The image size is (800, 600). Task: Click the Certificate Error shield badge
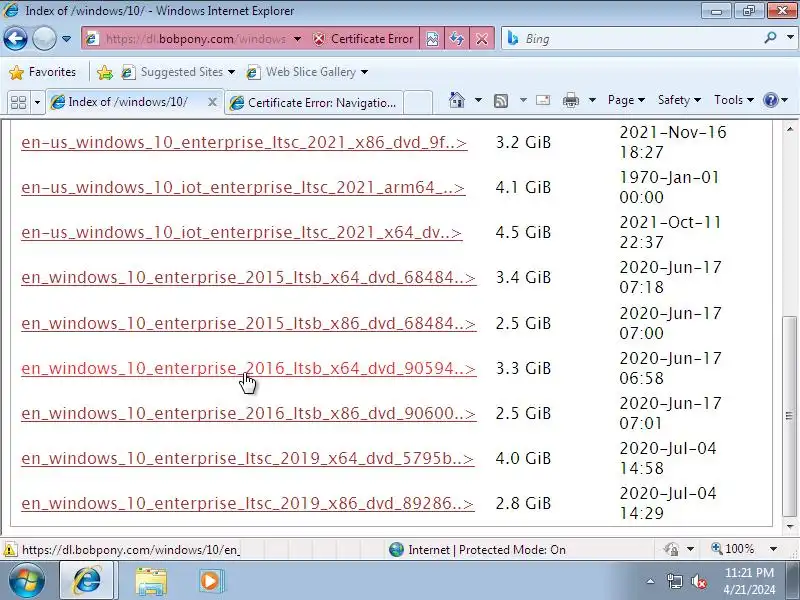363,39
